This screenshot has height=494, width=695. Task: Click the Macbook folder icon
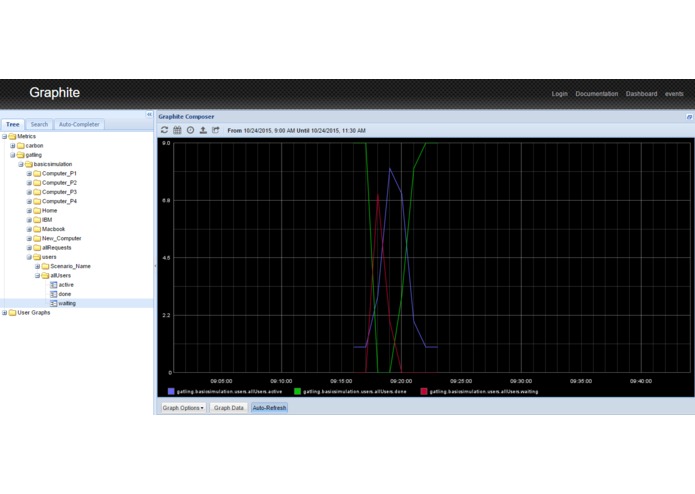[x=37, y=229]
